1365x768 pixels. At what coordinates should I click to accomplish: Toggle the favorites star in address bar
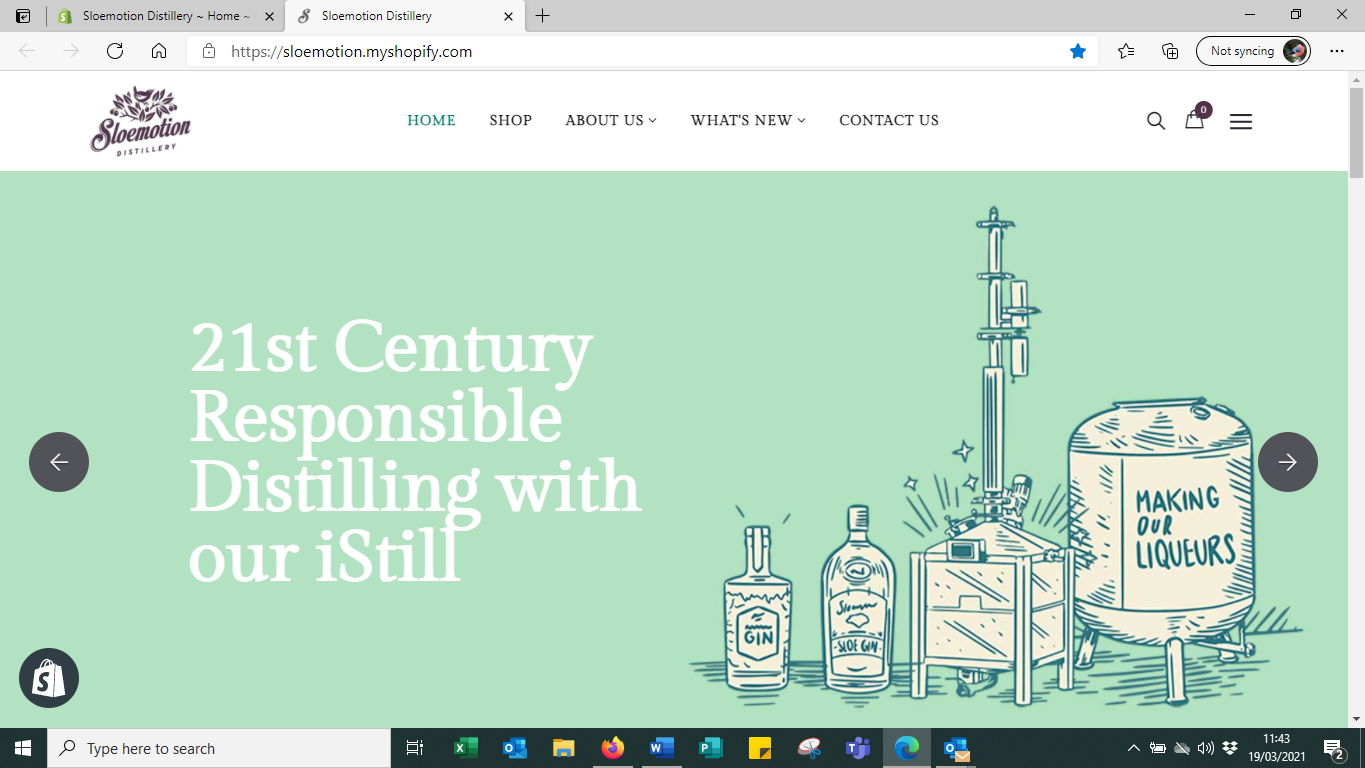click(1078, 51)
